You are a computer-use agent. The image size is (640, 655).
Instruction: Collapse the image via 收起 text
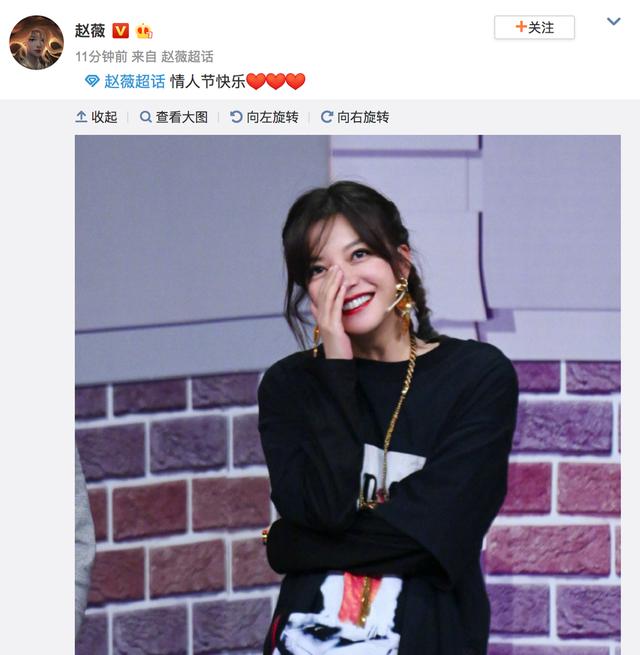tap(104, 117)
